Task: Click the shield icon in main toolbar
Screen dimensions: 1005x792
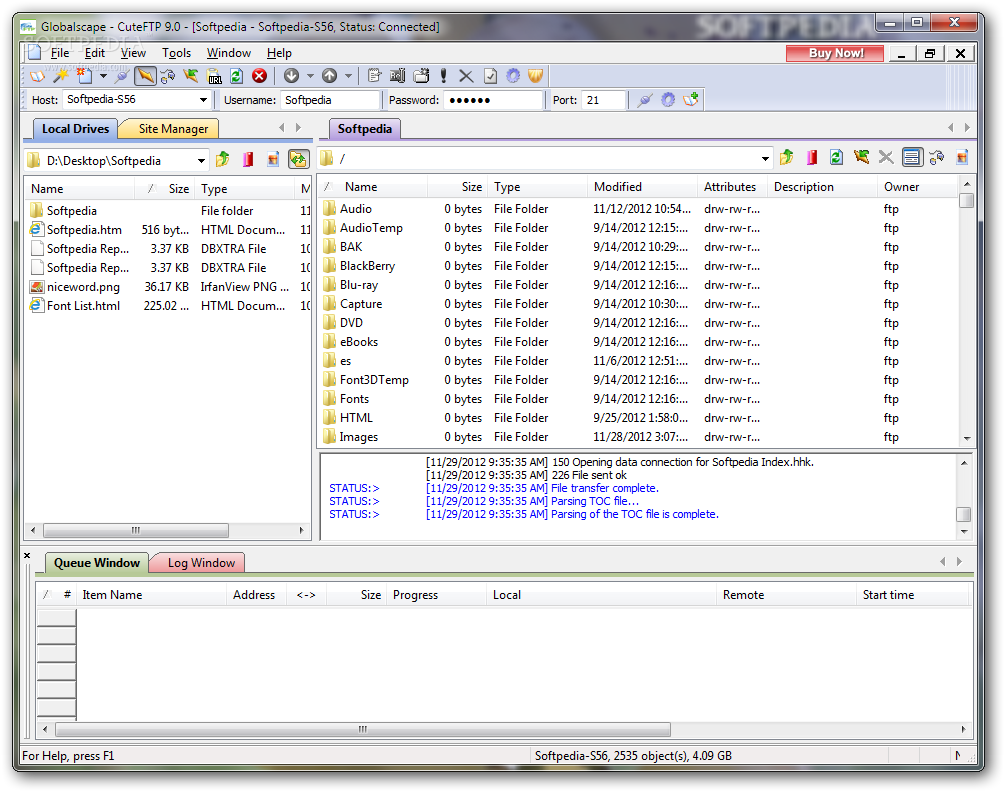Action: [535, 76]
